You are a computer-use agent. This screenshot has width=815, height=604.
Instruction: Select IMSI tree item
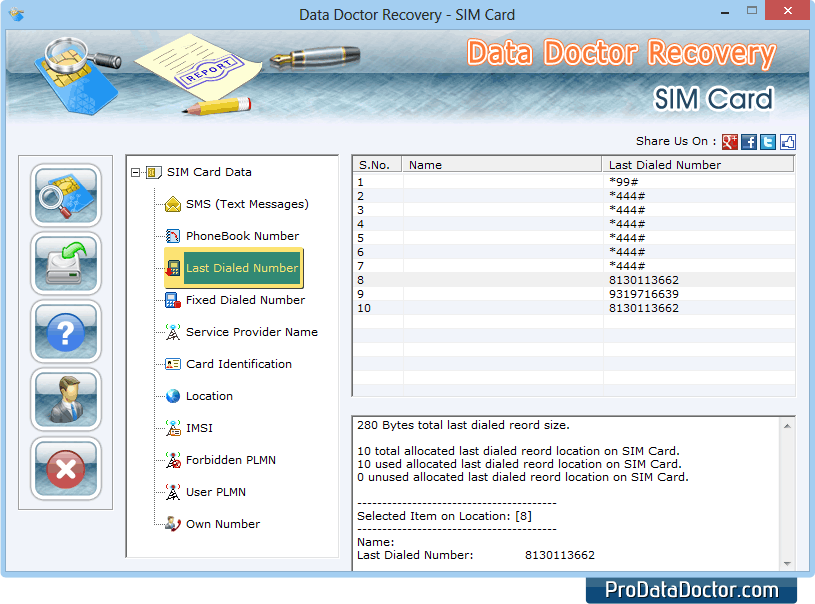tap(200, 428)
